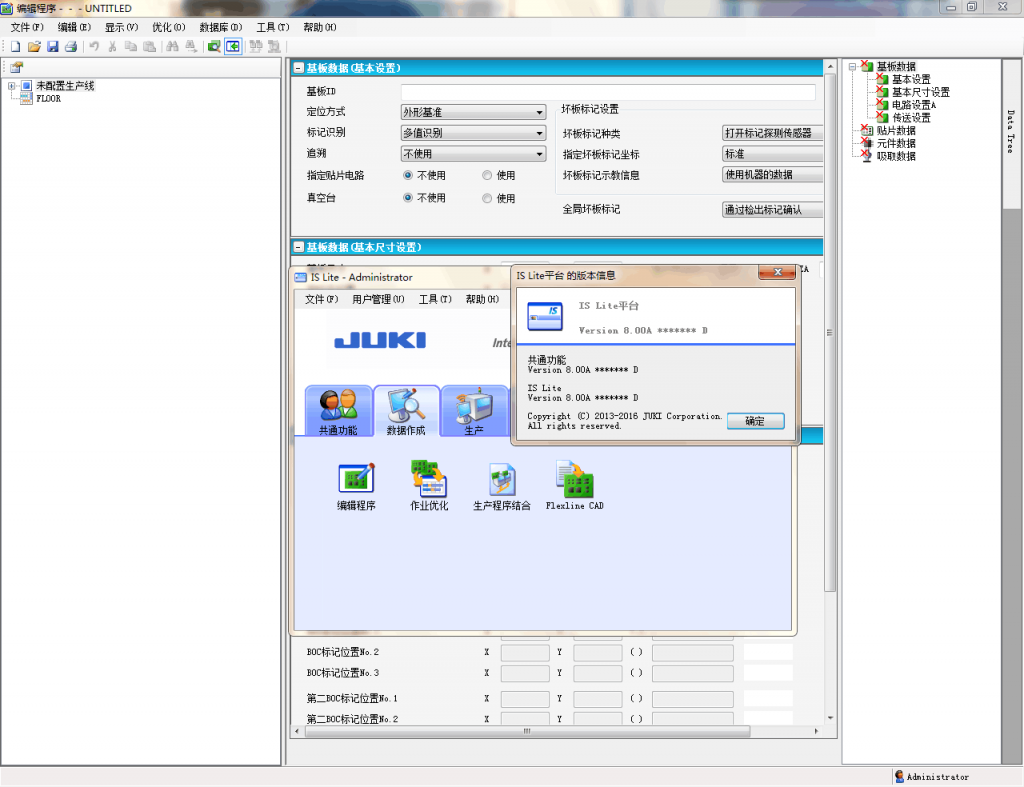Collapse 基板数据(基本设置) section header
Viewport: 1024px width, 787px height.
click(298, 68)
